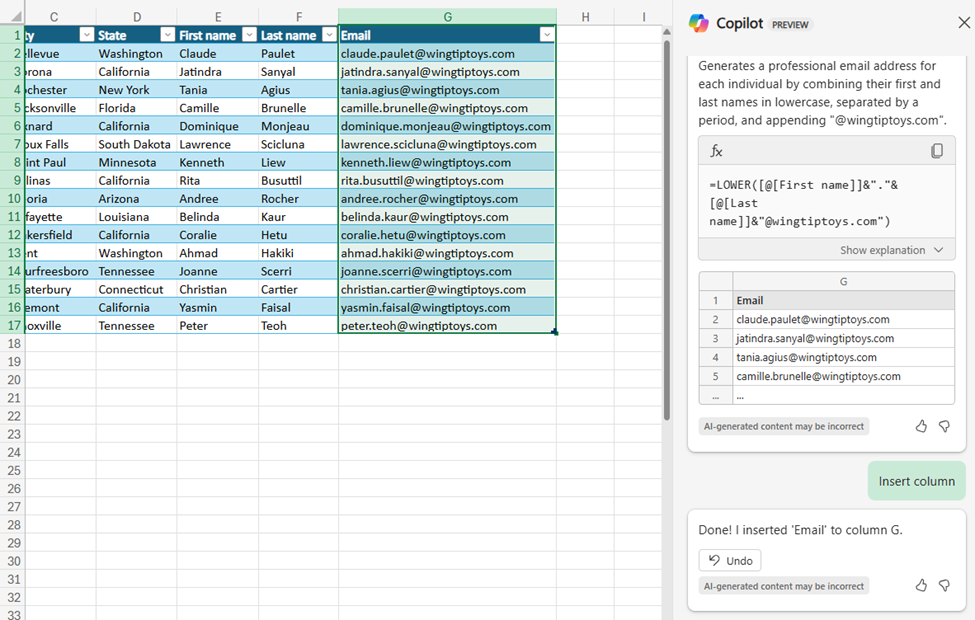Select column G header
Image resolution: width=975 pixels, height=620 pixels.
pos(447,17)
